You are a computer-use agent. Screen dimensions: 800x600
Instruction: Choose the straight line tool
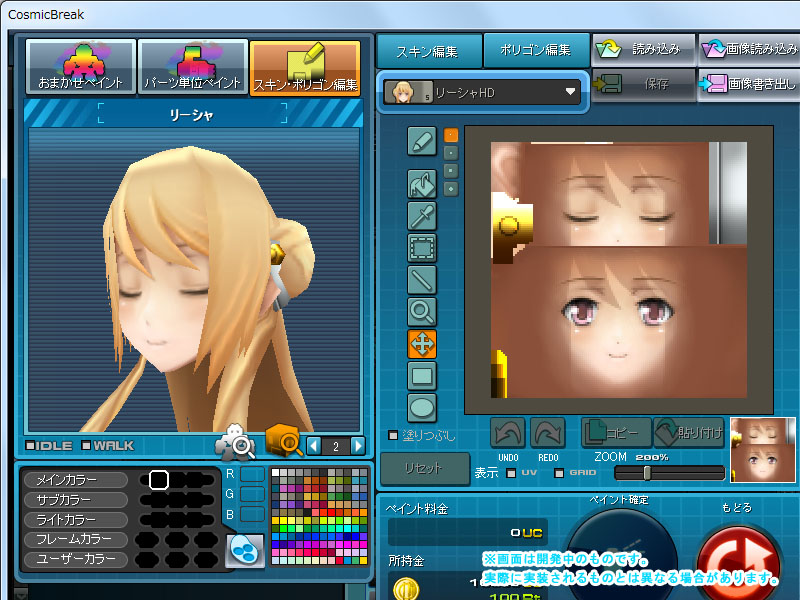[422, 279]
